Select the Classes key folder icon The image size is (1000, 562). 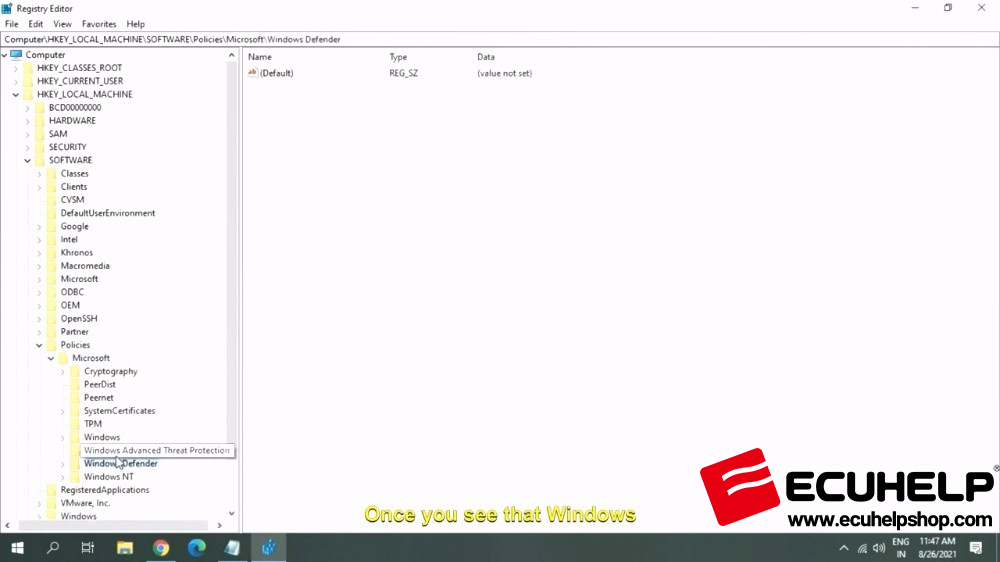click(52, 174)
